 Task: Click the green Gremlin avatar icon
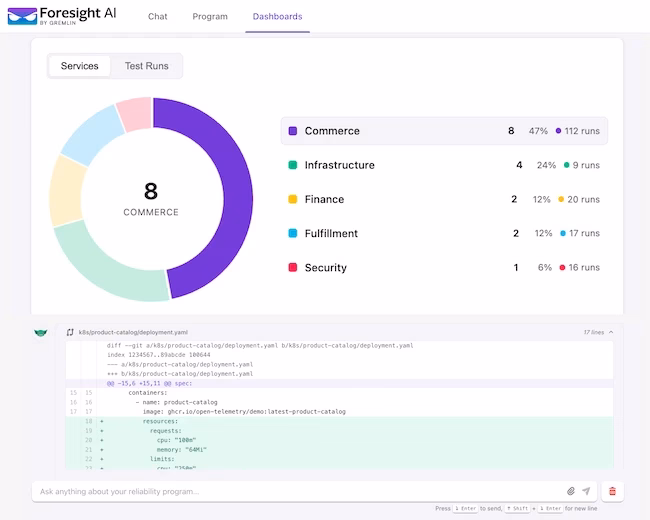(41, 332)
